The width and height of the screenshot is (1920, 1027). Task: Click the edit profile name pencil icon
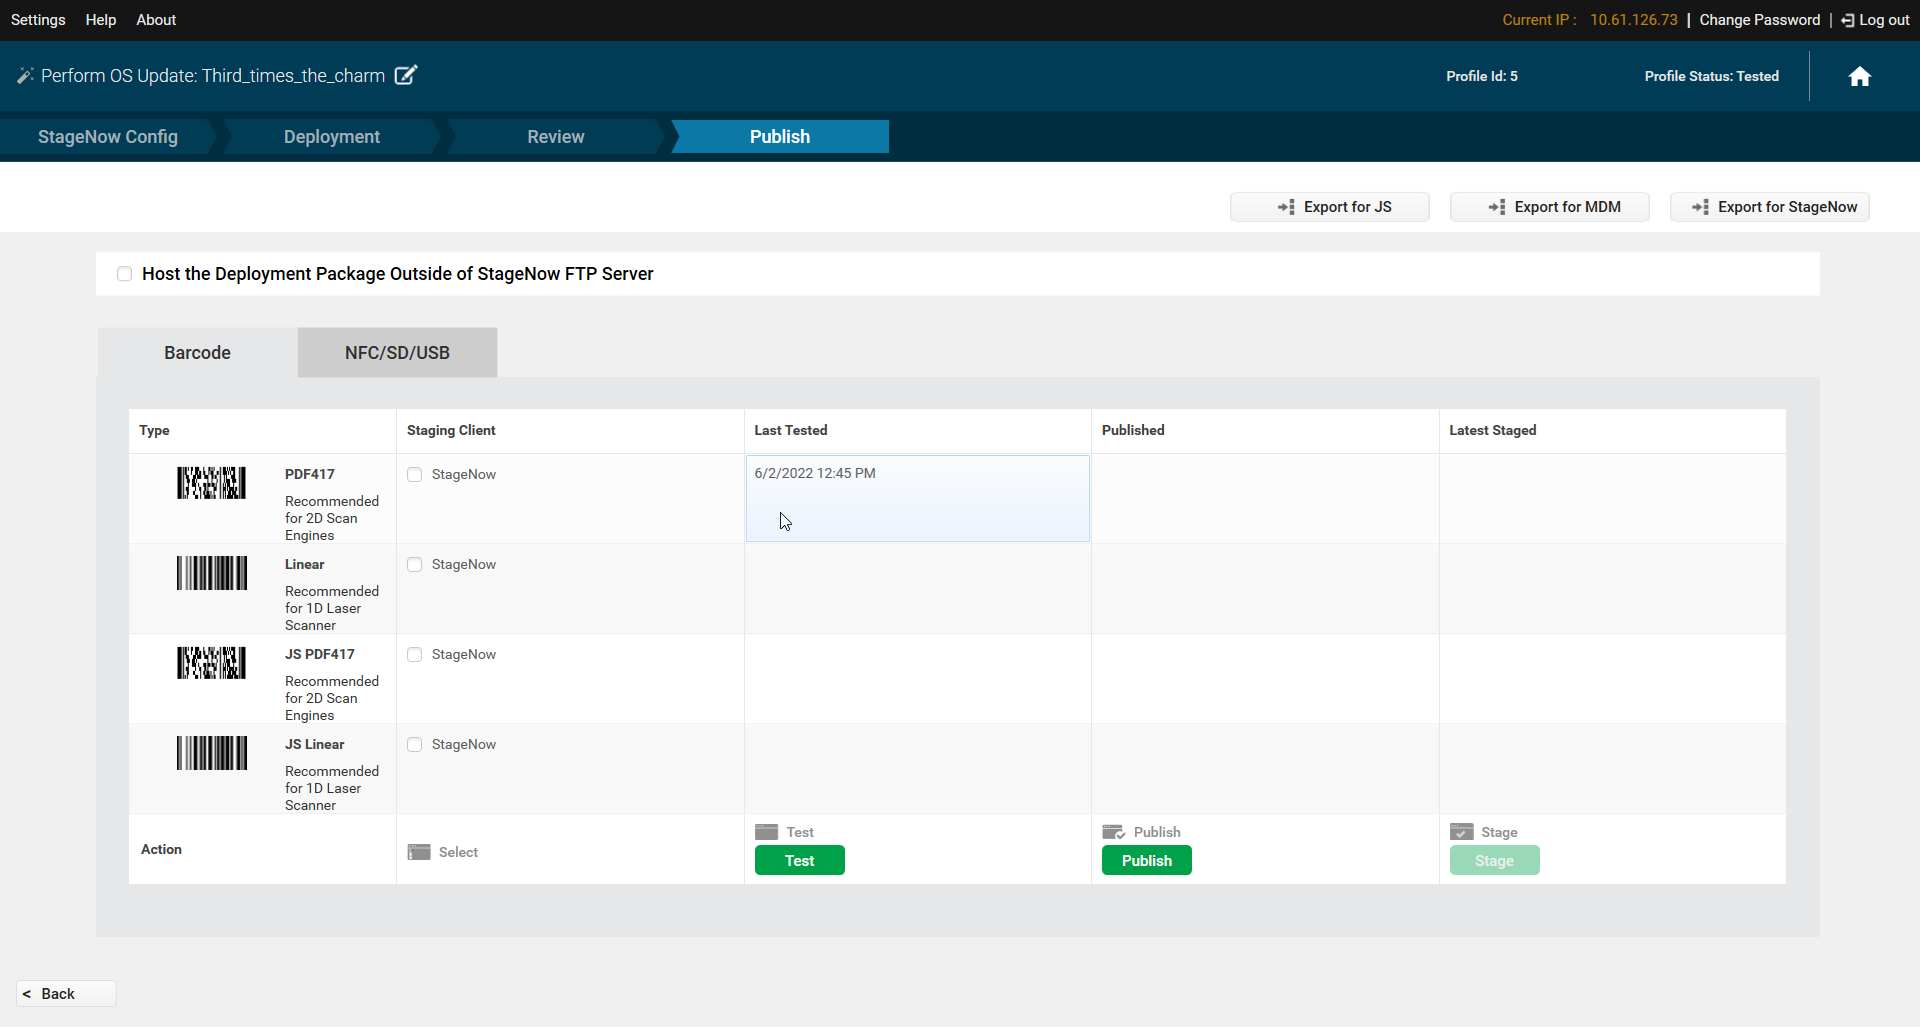pyautogui.click(x=405, y=76)
